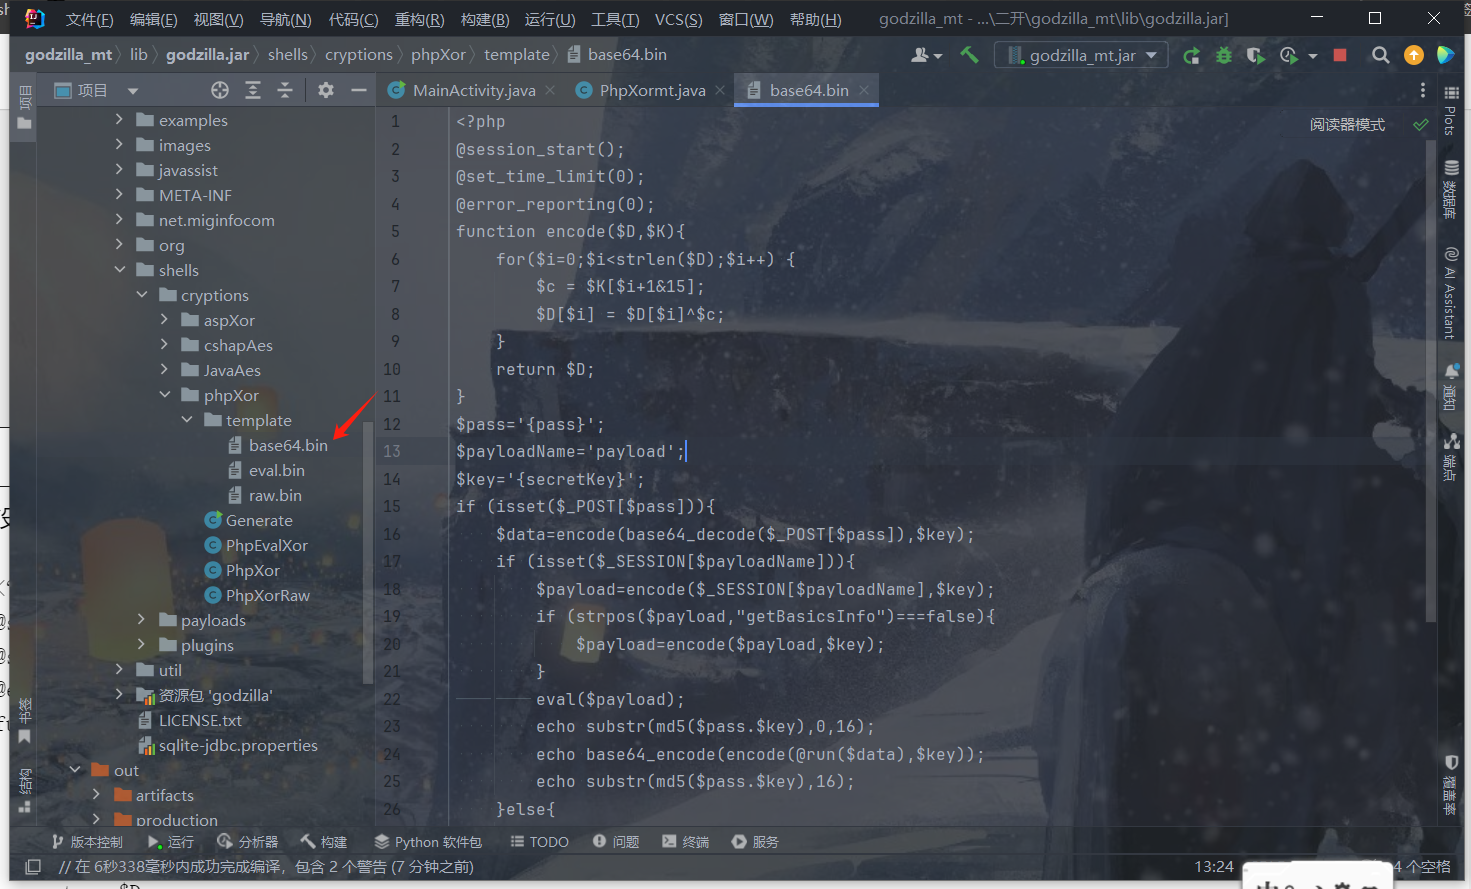Open the godzilla_mt.jar run configuration dropdown

(x=1083, y=55)
